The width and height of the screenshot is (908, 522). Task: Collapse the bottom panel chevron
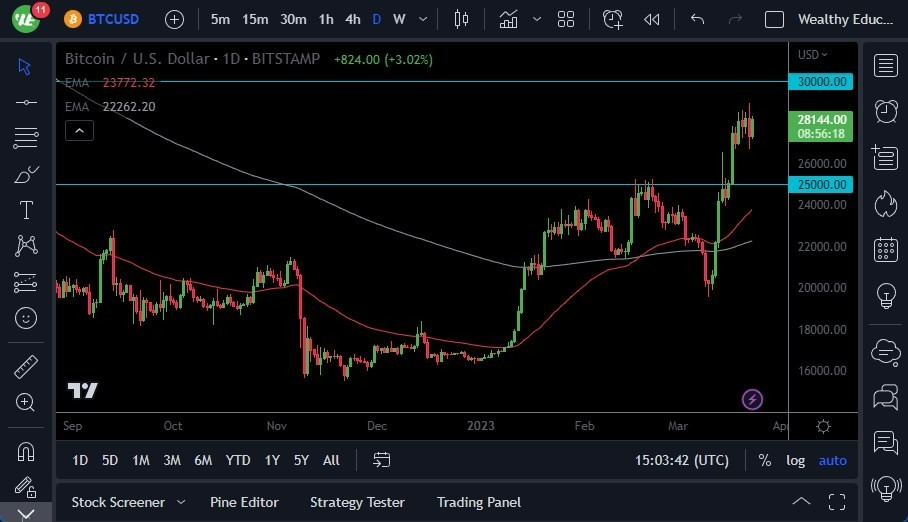[801, 501]
